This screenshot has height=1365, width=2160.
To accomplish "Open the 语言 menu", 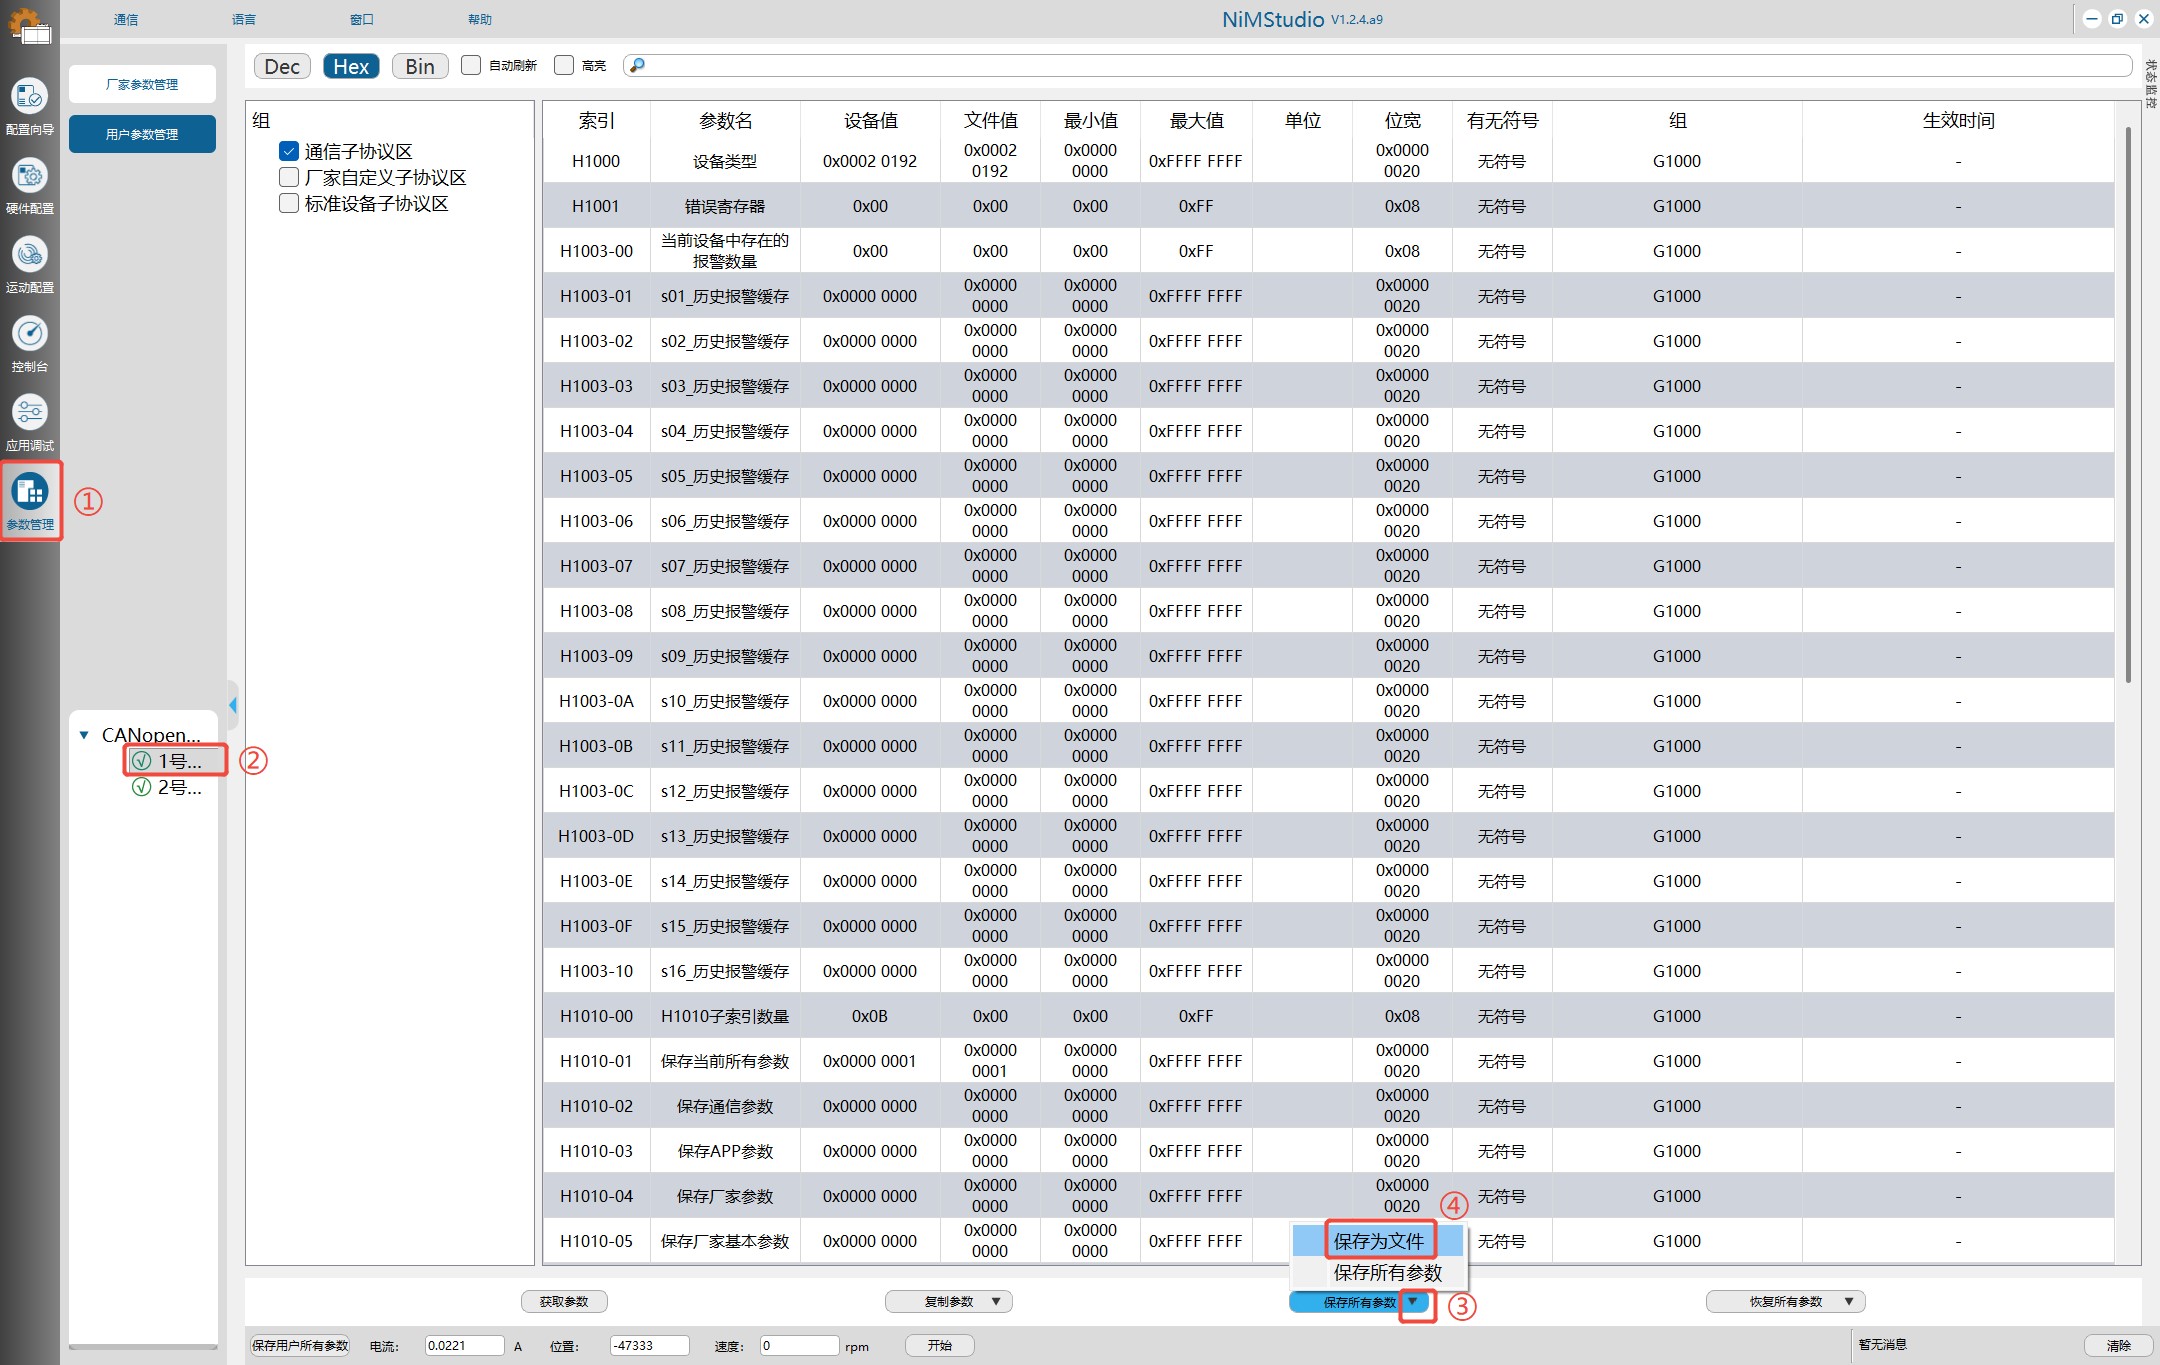I will [244, 19].
